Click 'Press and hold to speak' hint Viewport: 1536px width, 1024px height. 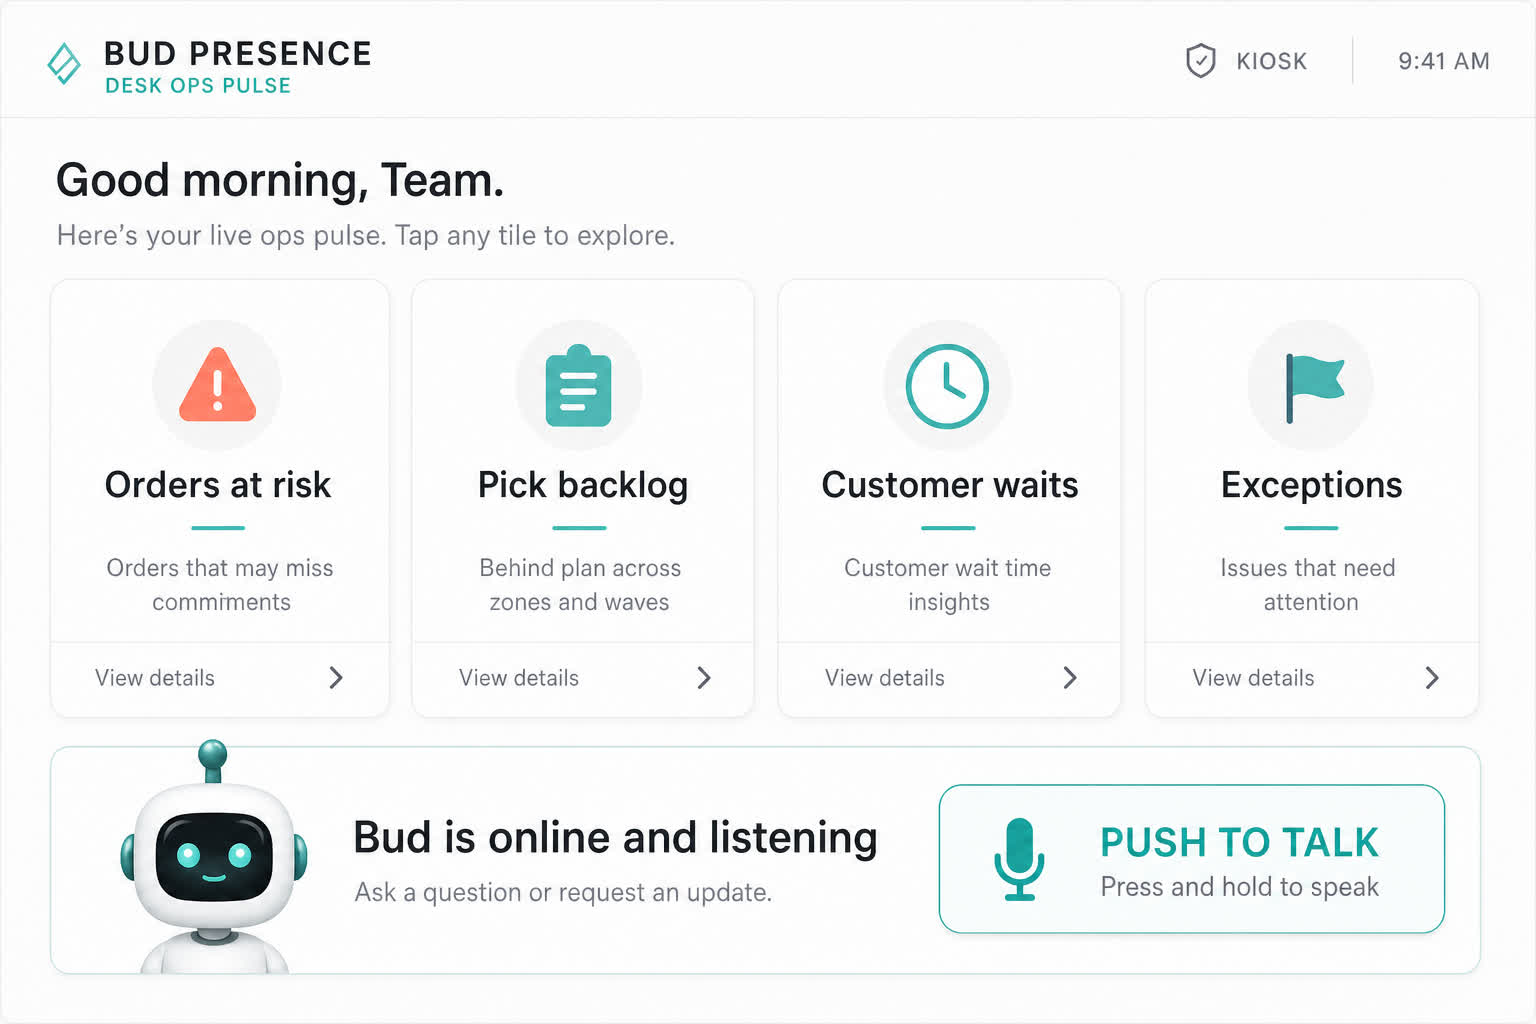click(1240, 887)
